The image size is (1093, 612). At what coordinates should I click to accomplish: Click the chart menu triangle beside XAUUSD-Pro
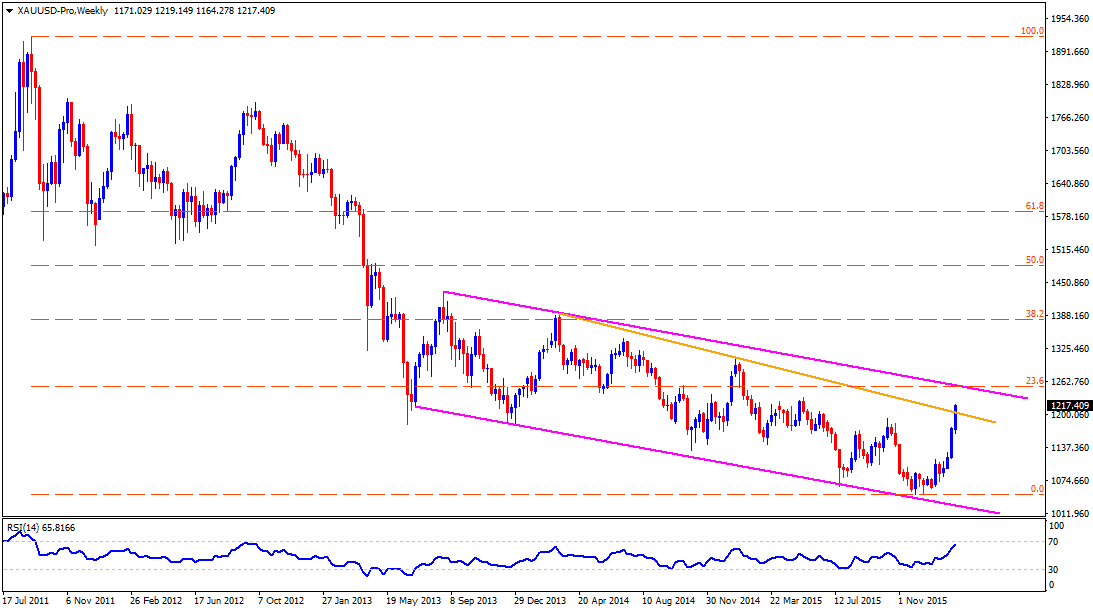[x=9, y=11]
